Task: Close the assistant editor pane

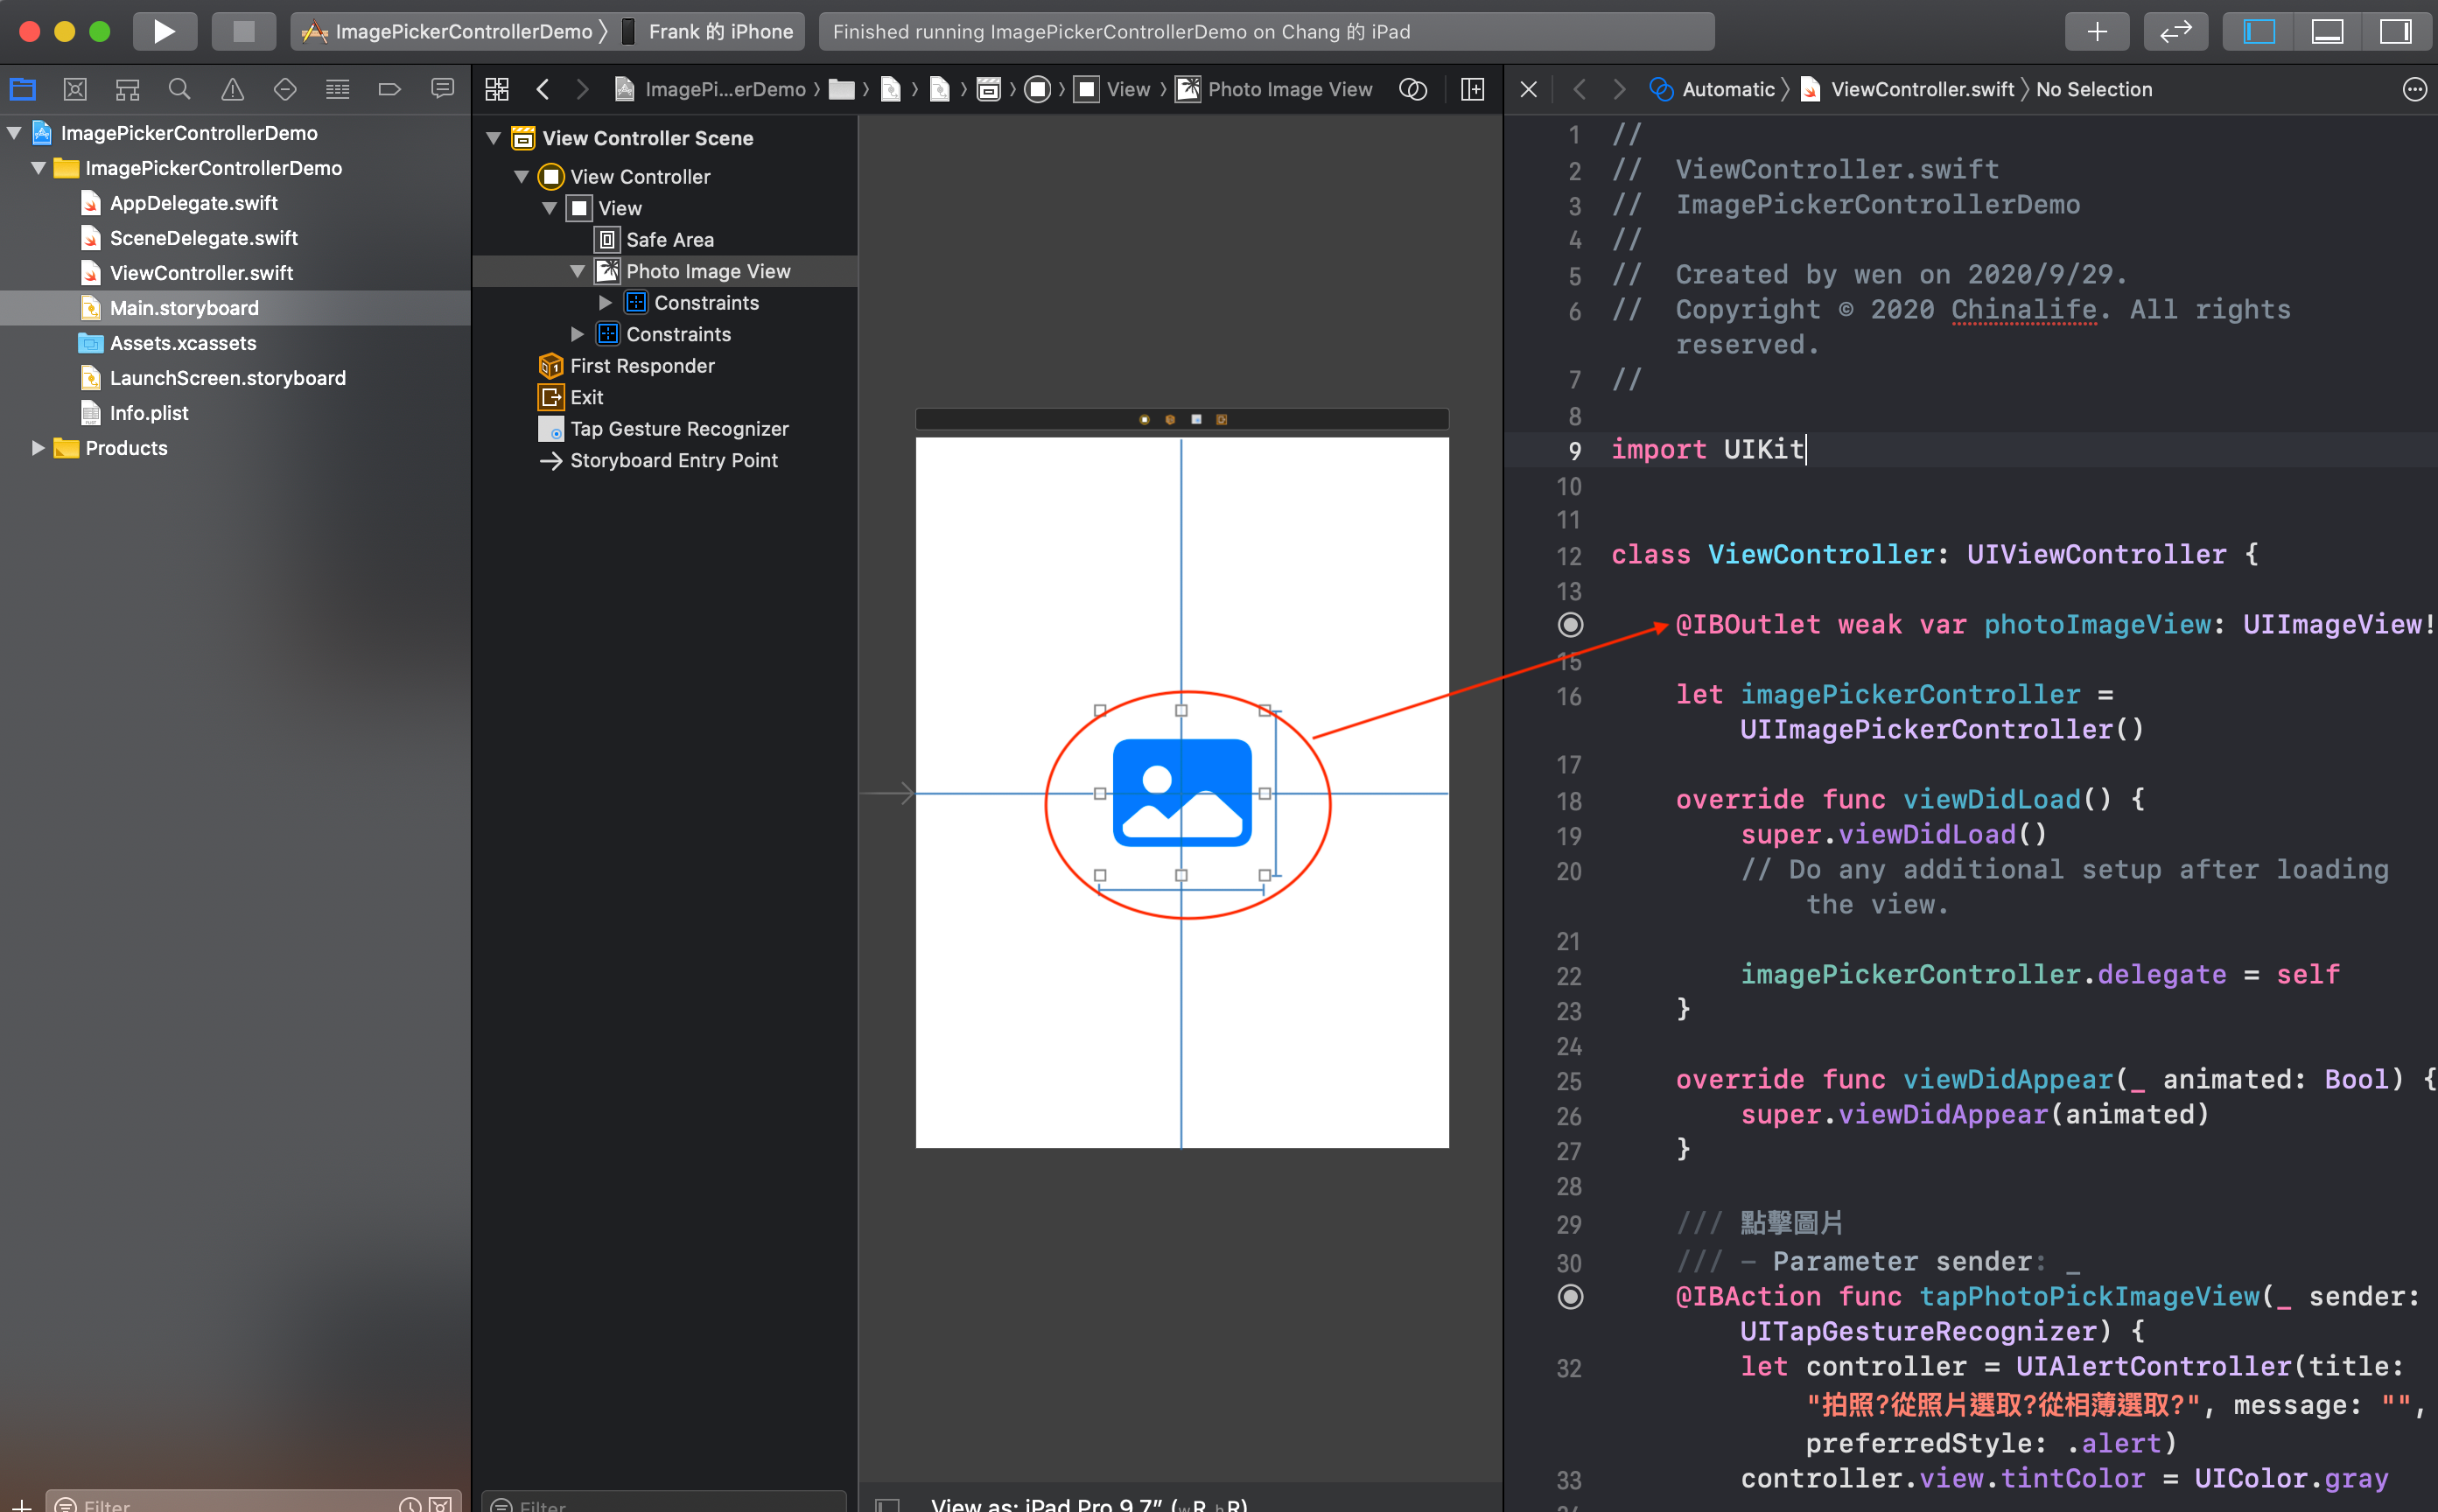Action: pos(1529,89)
